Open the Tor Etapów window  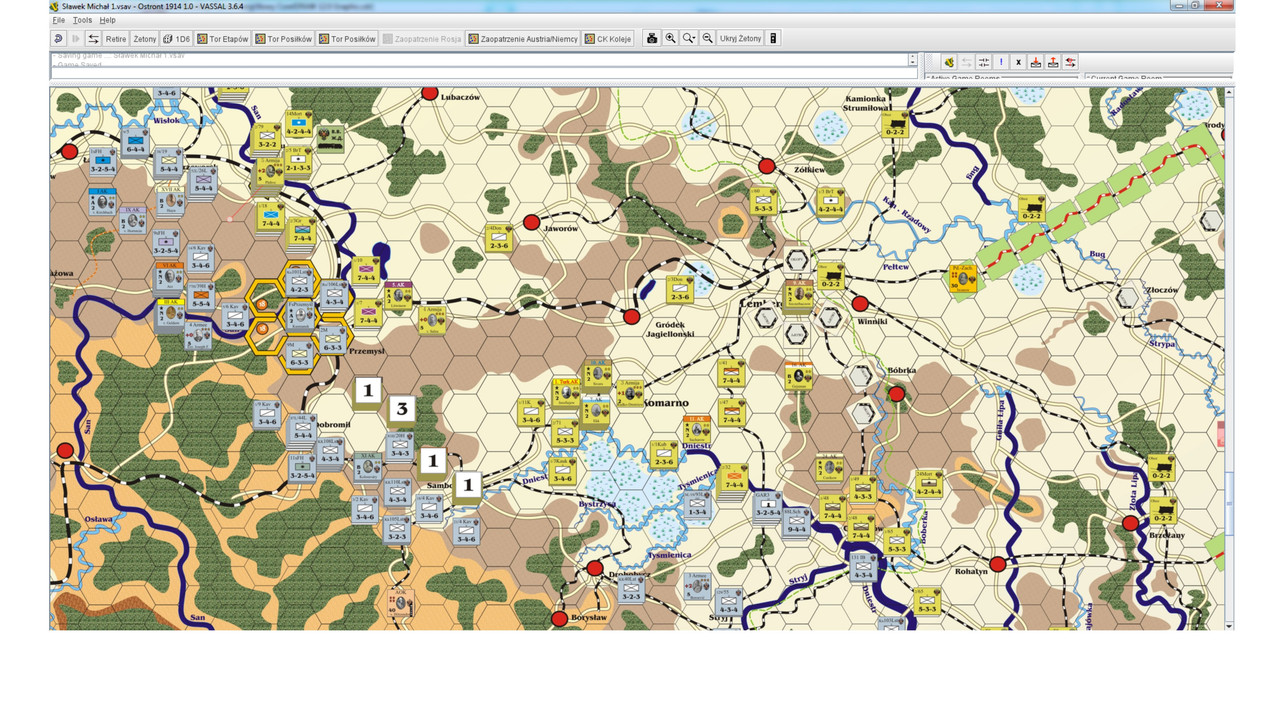click(222, 38)
